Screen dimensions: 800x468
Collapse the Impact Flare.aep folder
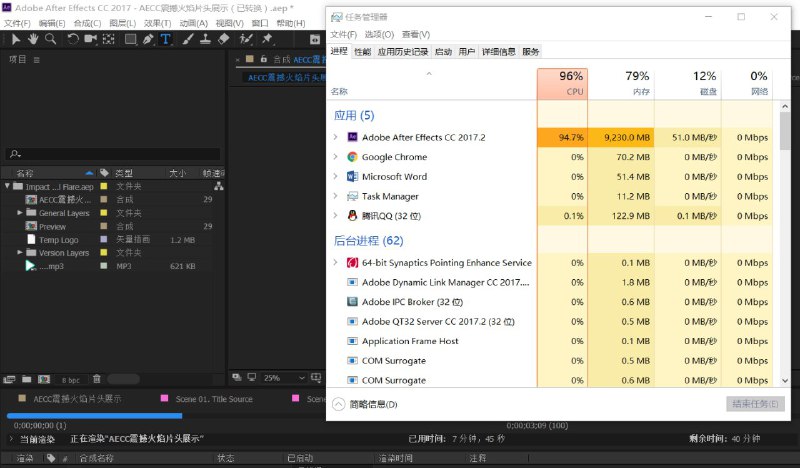tap(7, 186)
